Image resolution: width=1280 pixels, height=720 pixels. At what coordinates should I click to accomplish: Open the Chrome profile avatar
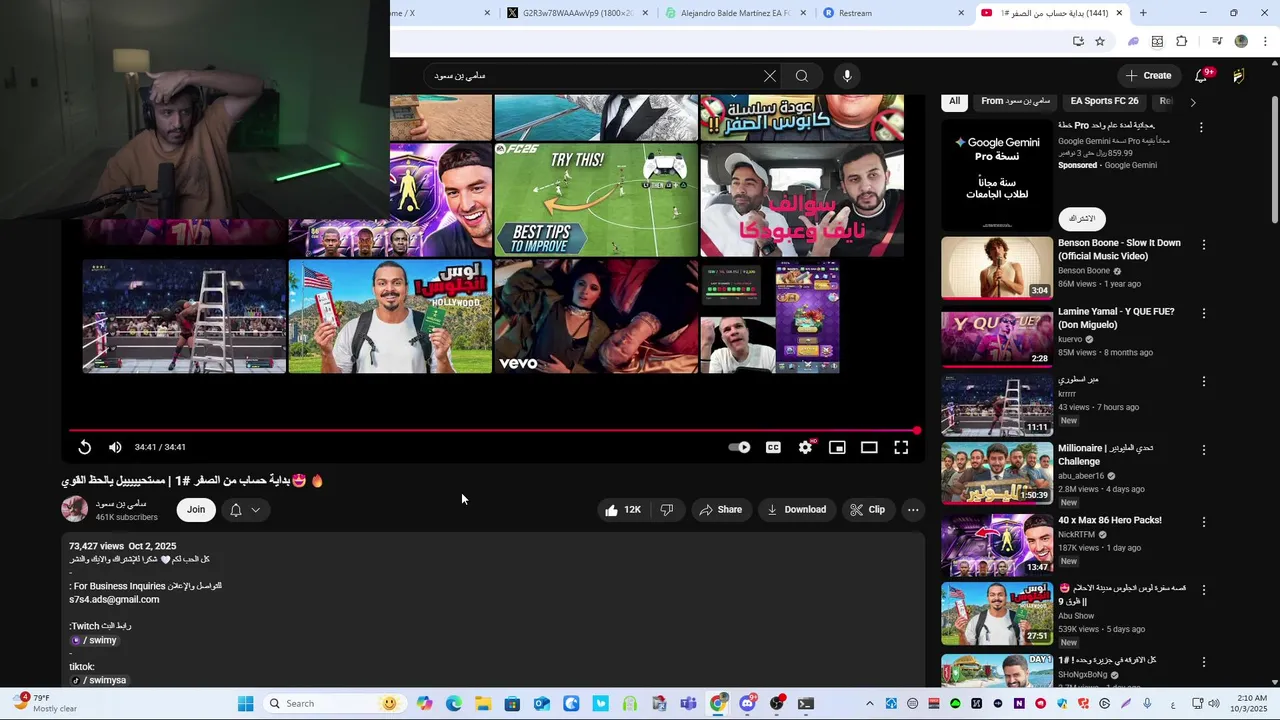point(1241,41)
